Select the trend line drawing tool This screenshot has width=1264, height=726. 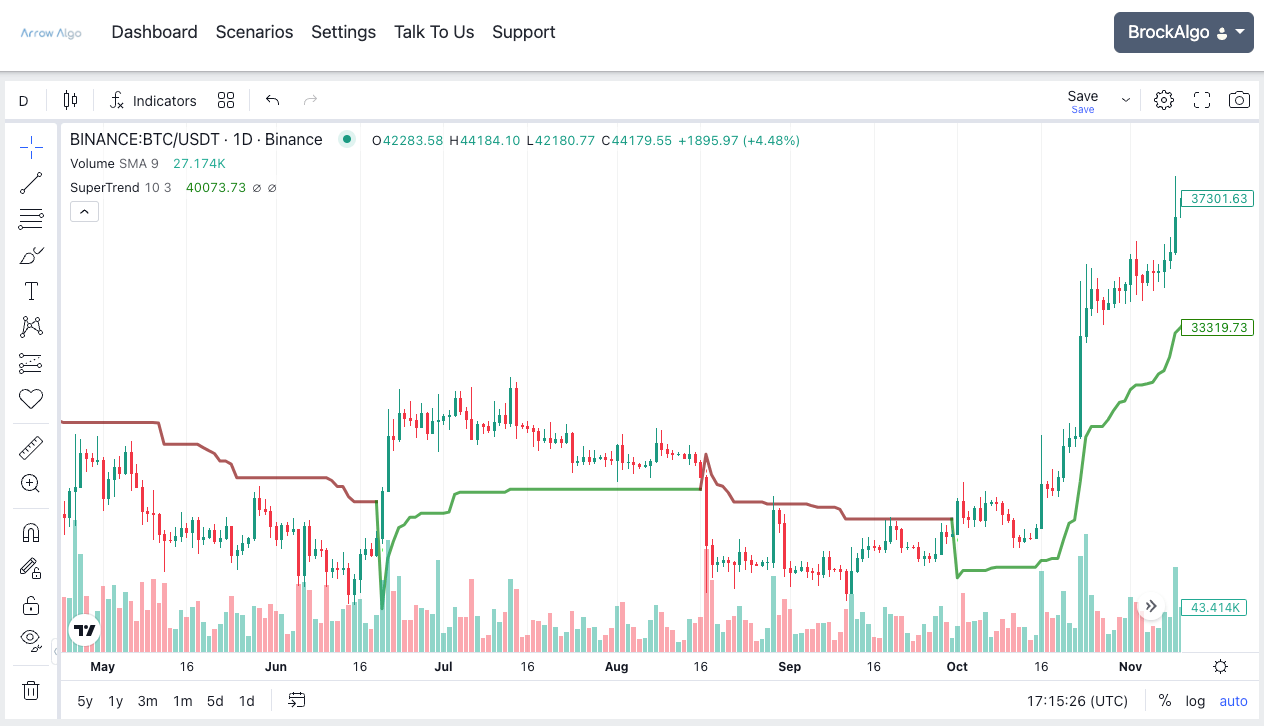pos(30,182)
